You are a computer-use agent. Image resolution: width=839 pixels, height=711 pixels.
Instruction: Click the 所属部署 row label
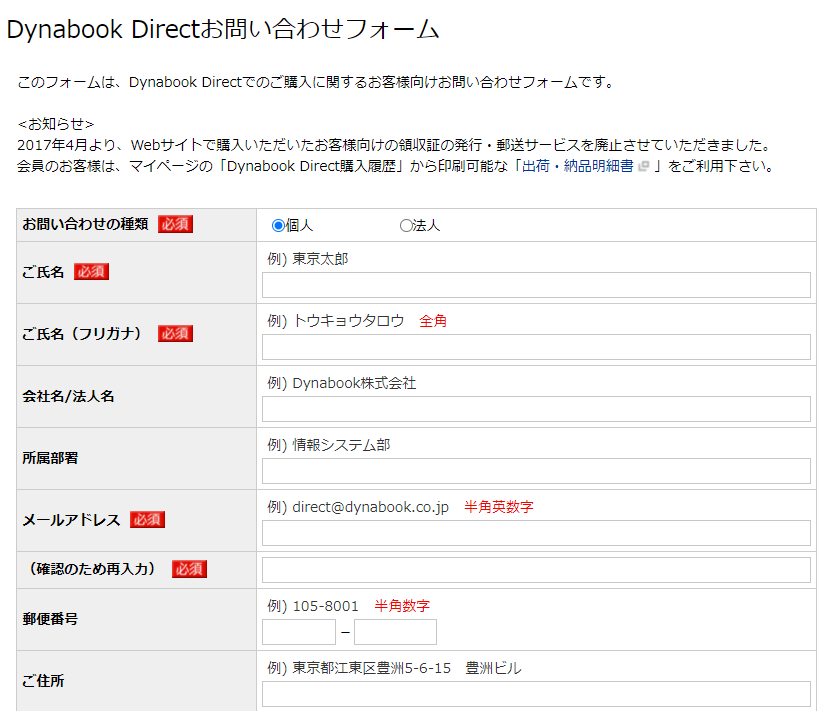tap(50, 458)
